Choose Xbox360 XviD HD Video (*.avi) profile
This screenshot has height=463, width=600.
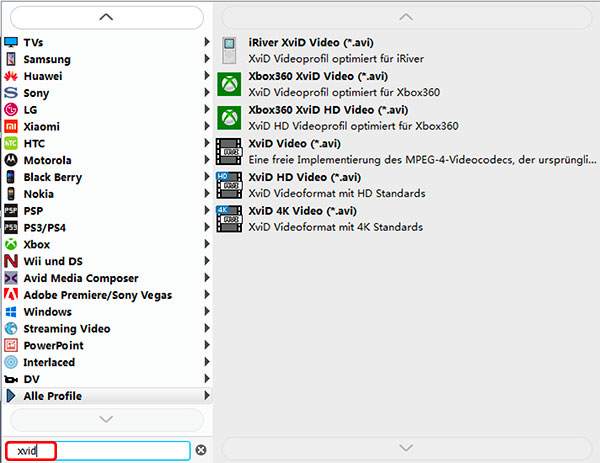coord(406,117)
